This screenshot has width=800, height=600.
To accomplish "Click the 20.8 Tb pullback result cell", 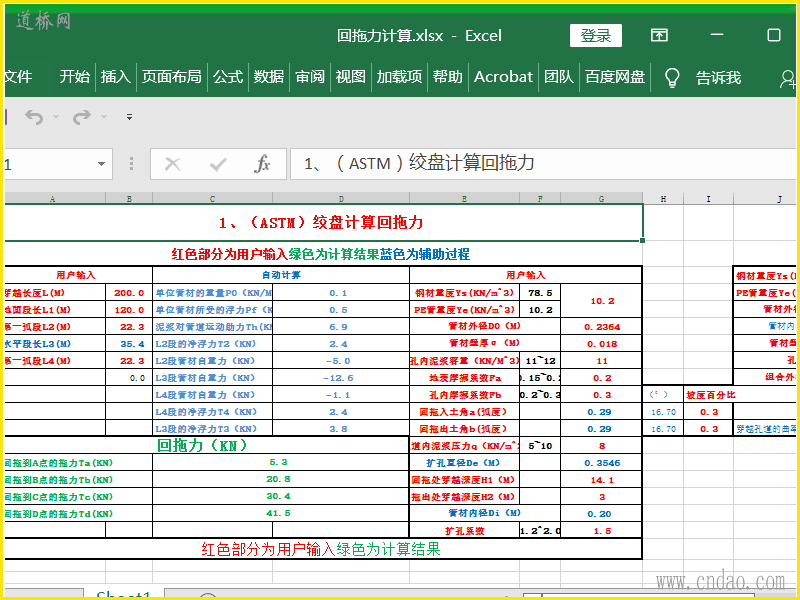I will coord(281,479).
